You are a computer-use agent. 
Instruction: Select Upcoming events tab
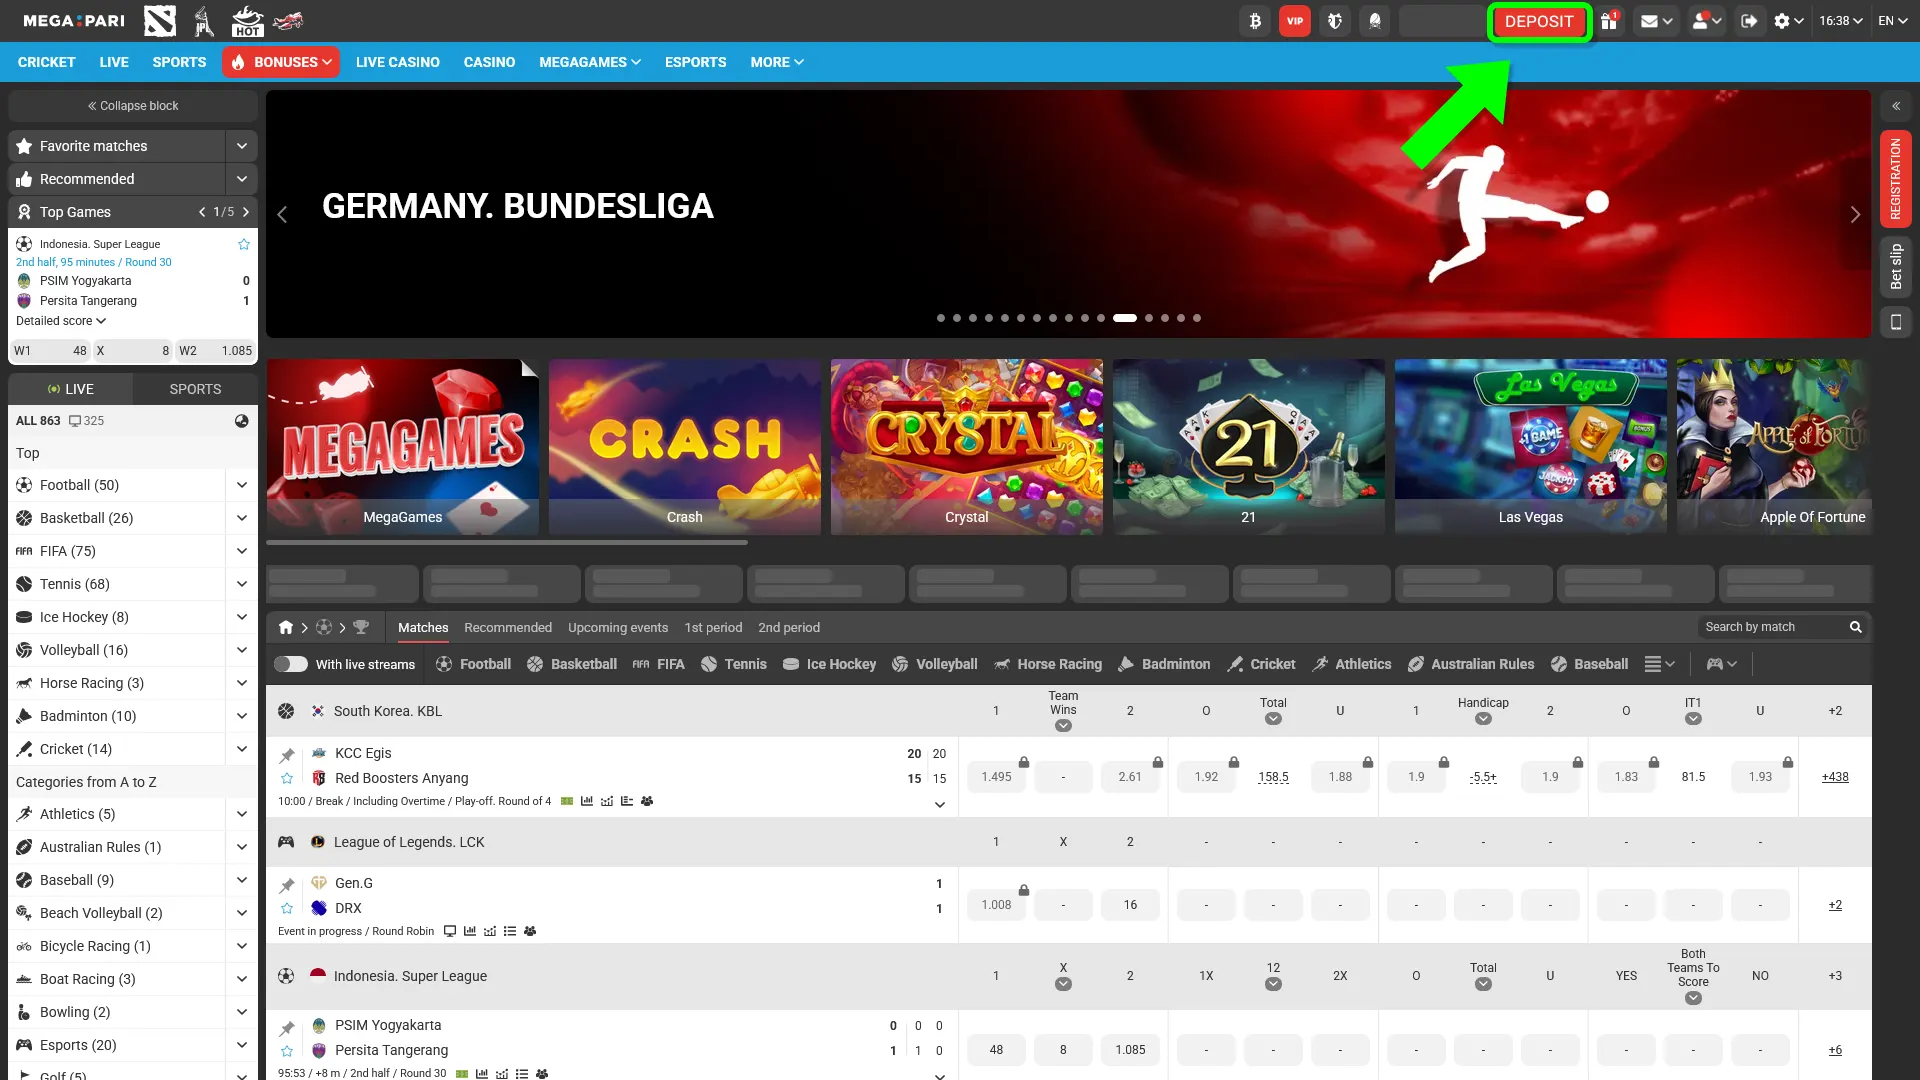pyautogui.click(x=618, y=628)
